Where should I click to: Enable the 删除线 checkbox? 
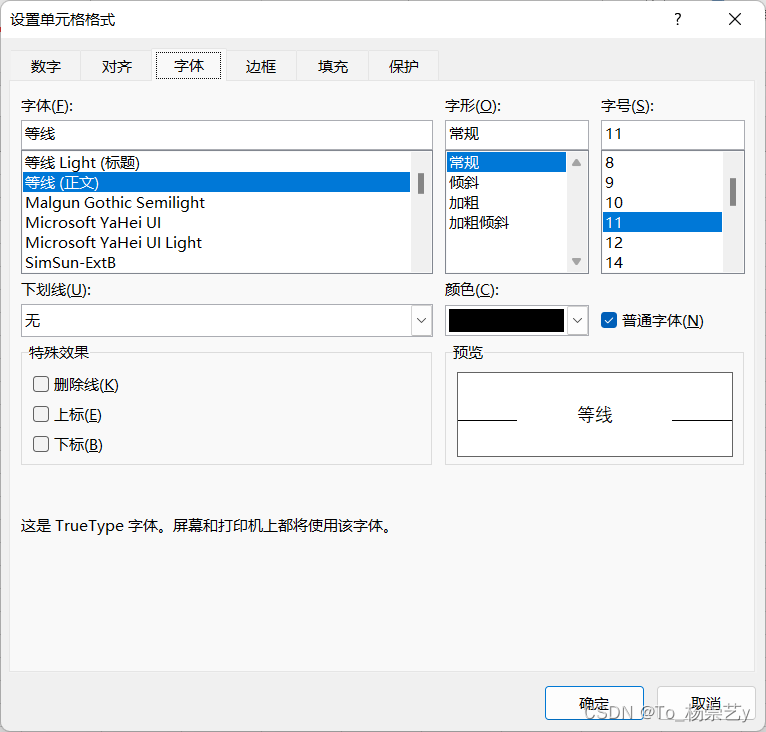coord(41,384)
